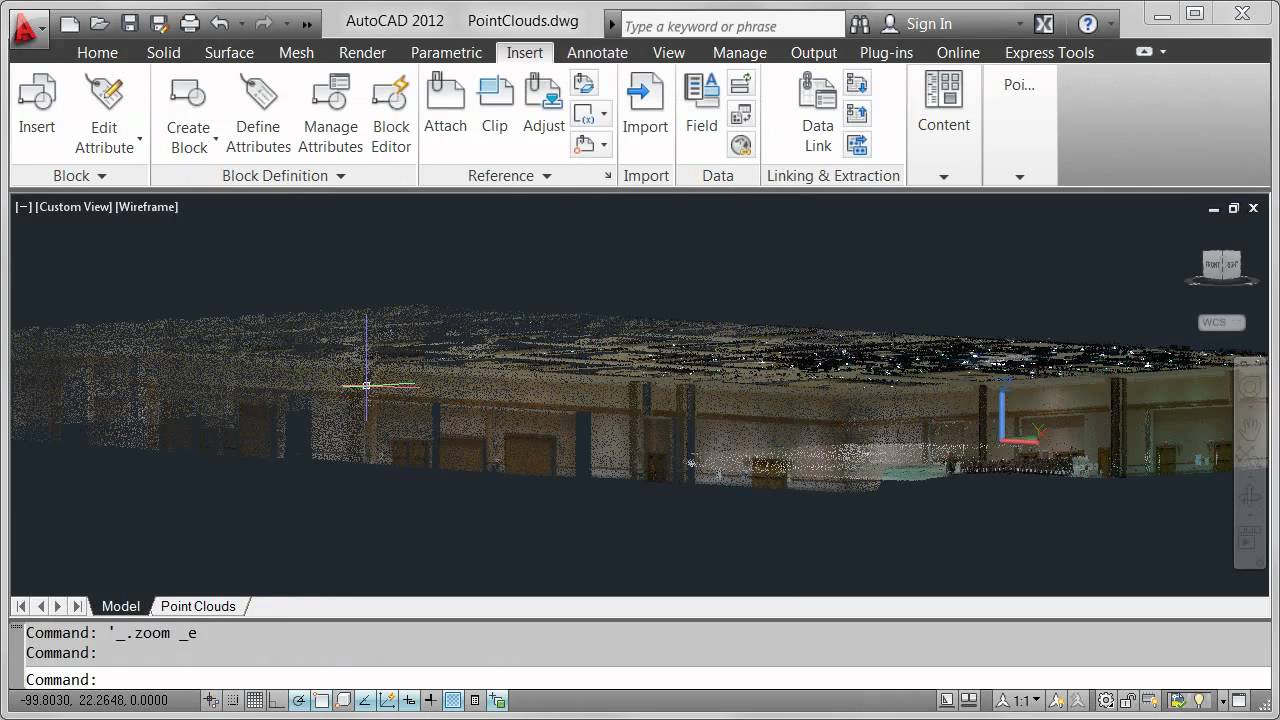Click the Import file tool
This screenshot has width=1280, height=720.
click(x=645, y=104)
